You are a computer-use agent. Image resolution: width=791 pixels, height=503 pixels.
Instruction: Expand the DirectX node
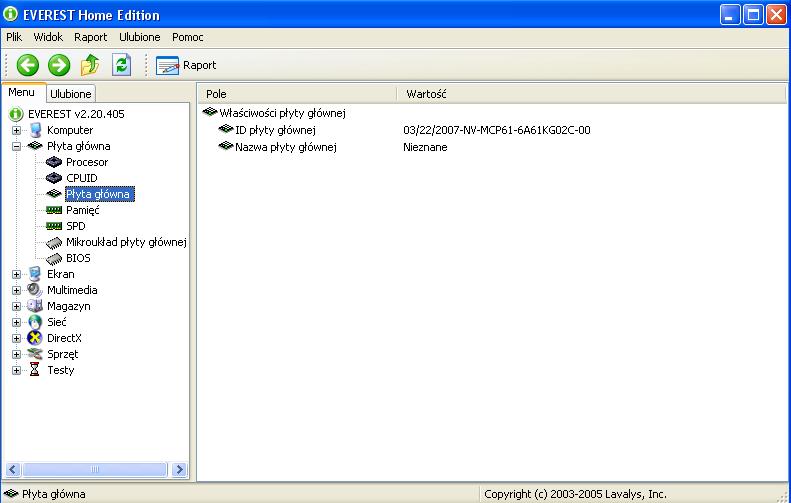coord(17,339)
